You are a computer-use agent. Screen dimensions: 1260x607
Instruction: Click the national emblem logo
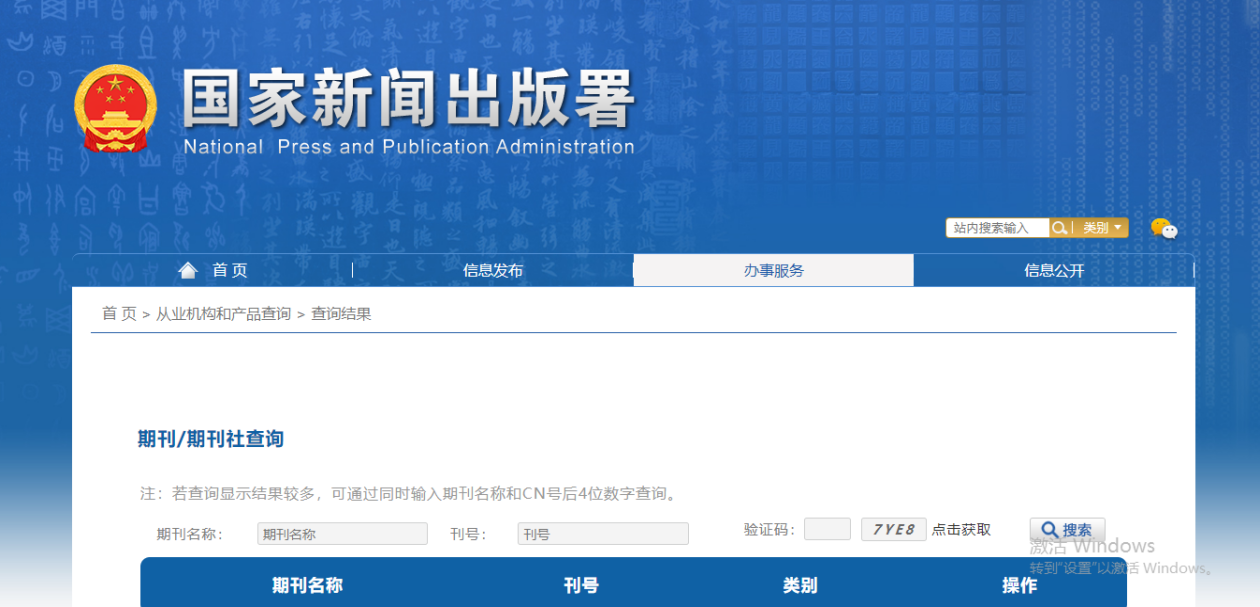tap(115, 108)
